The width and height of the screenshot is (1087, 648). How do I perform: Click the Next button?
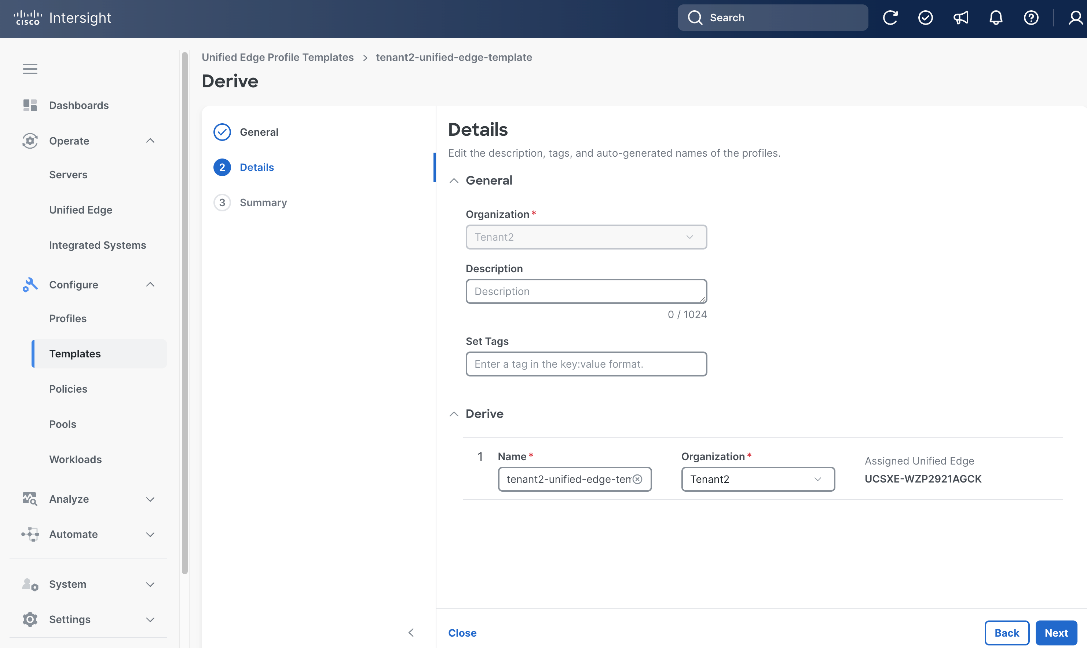pyautogui.click(x=1056, y=633)
